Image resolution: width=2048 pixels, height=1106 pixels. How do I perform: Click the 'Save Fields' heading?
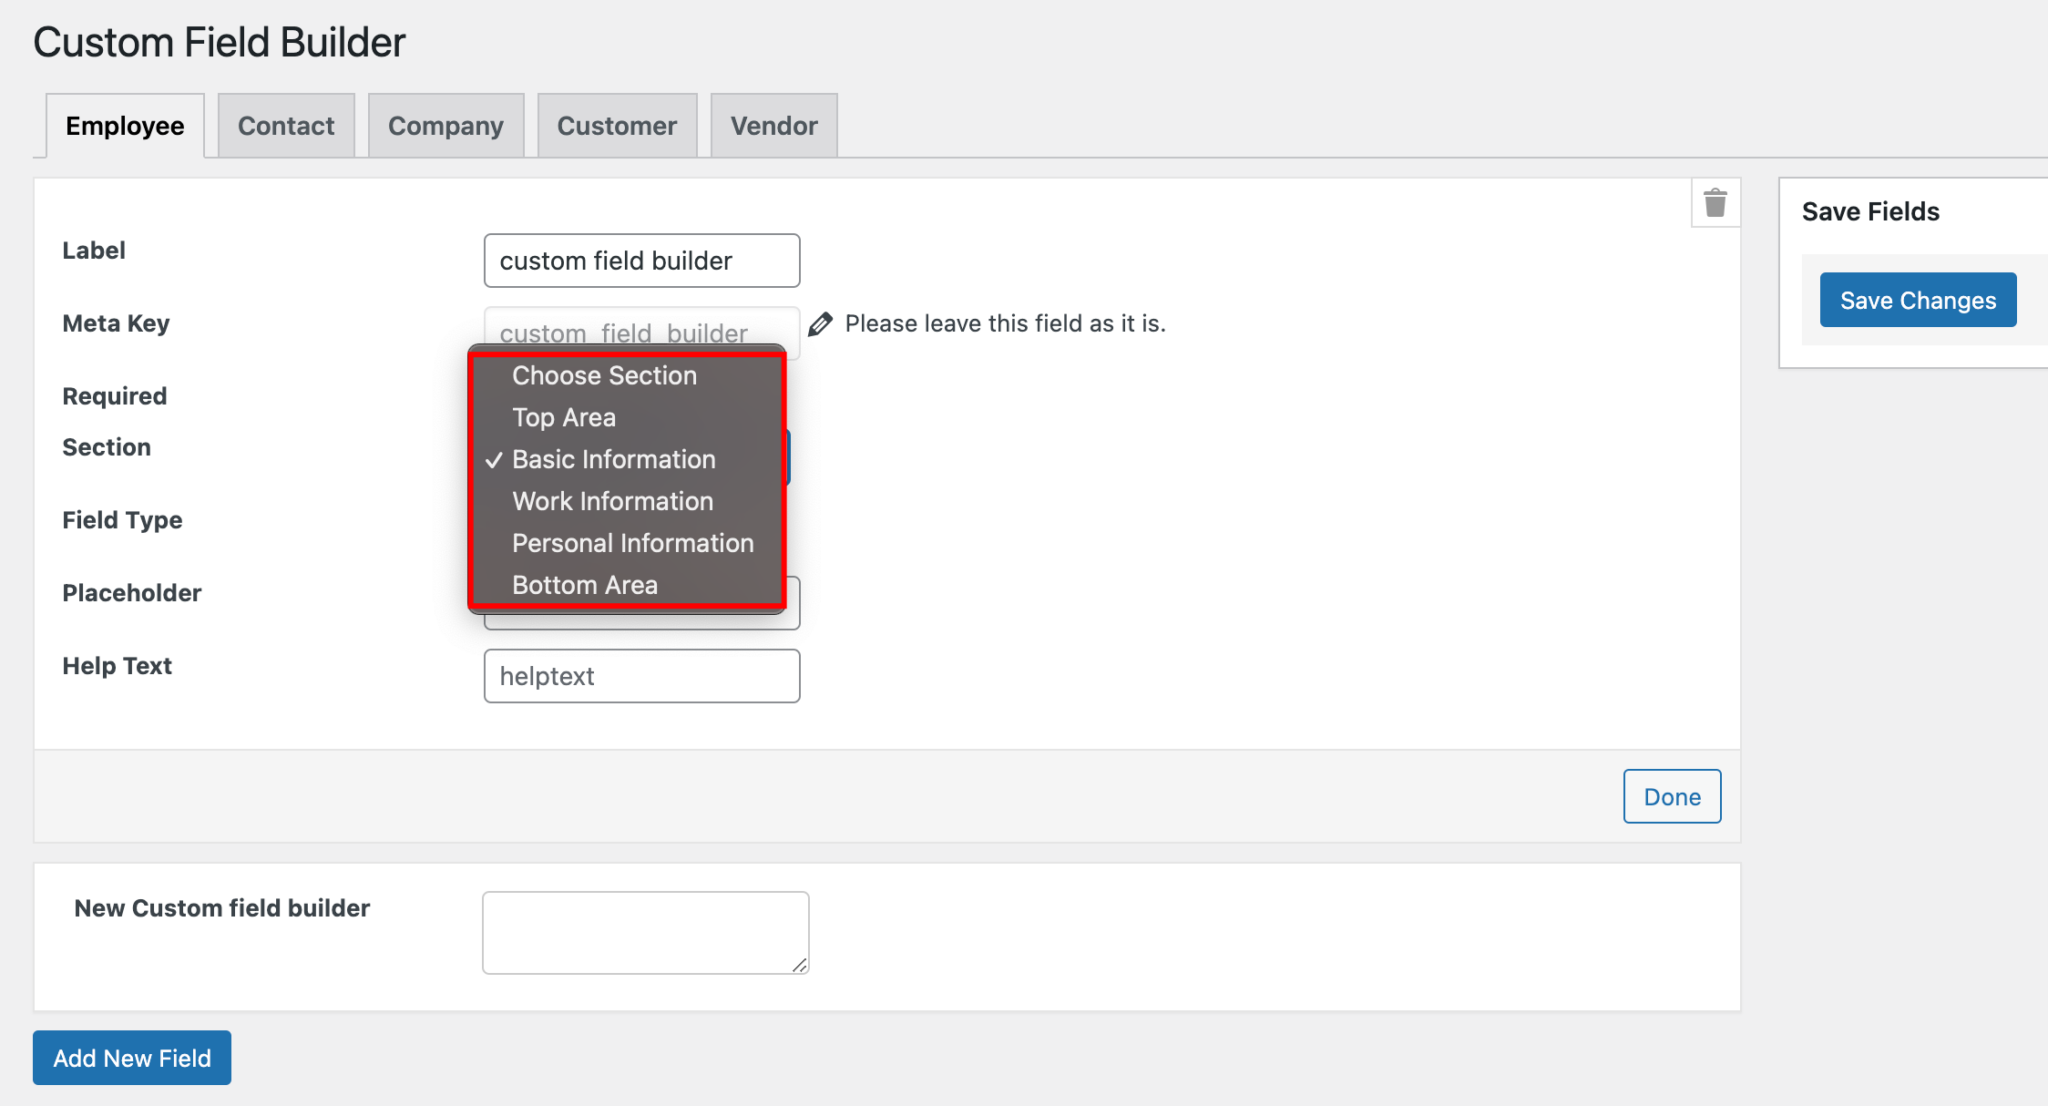point(1870,212)
